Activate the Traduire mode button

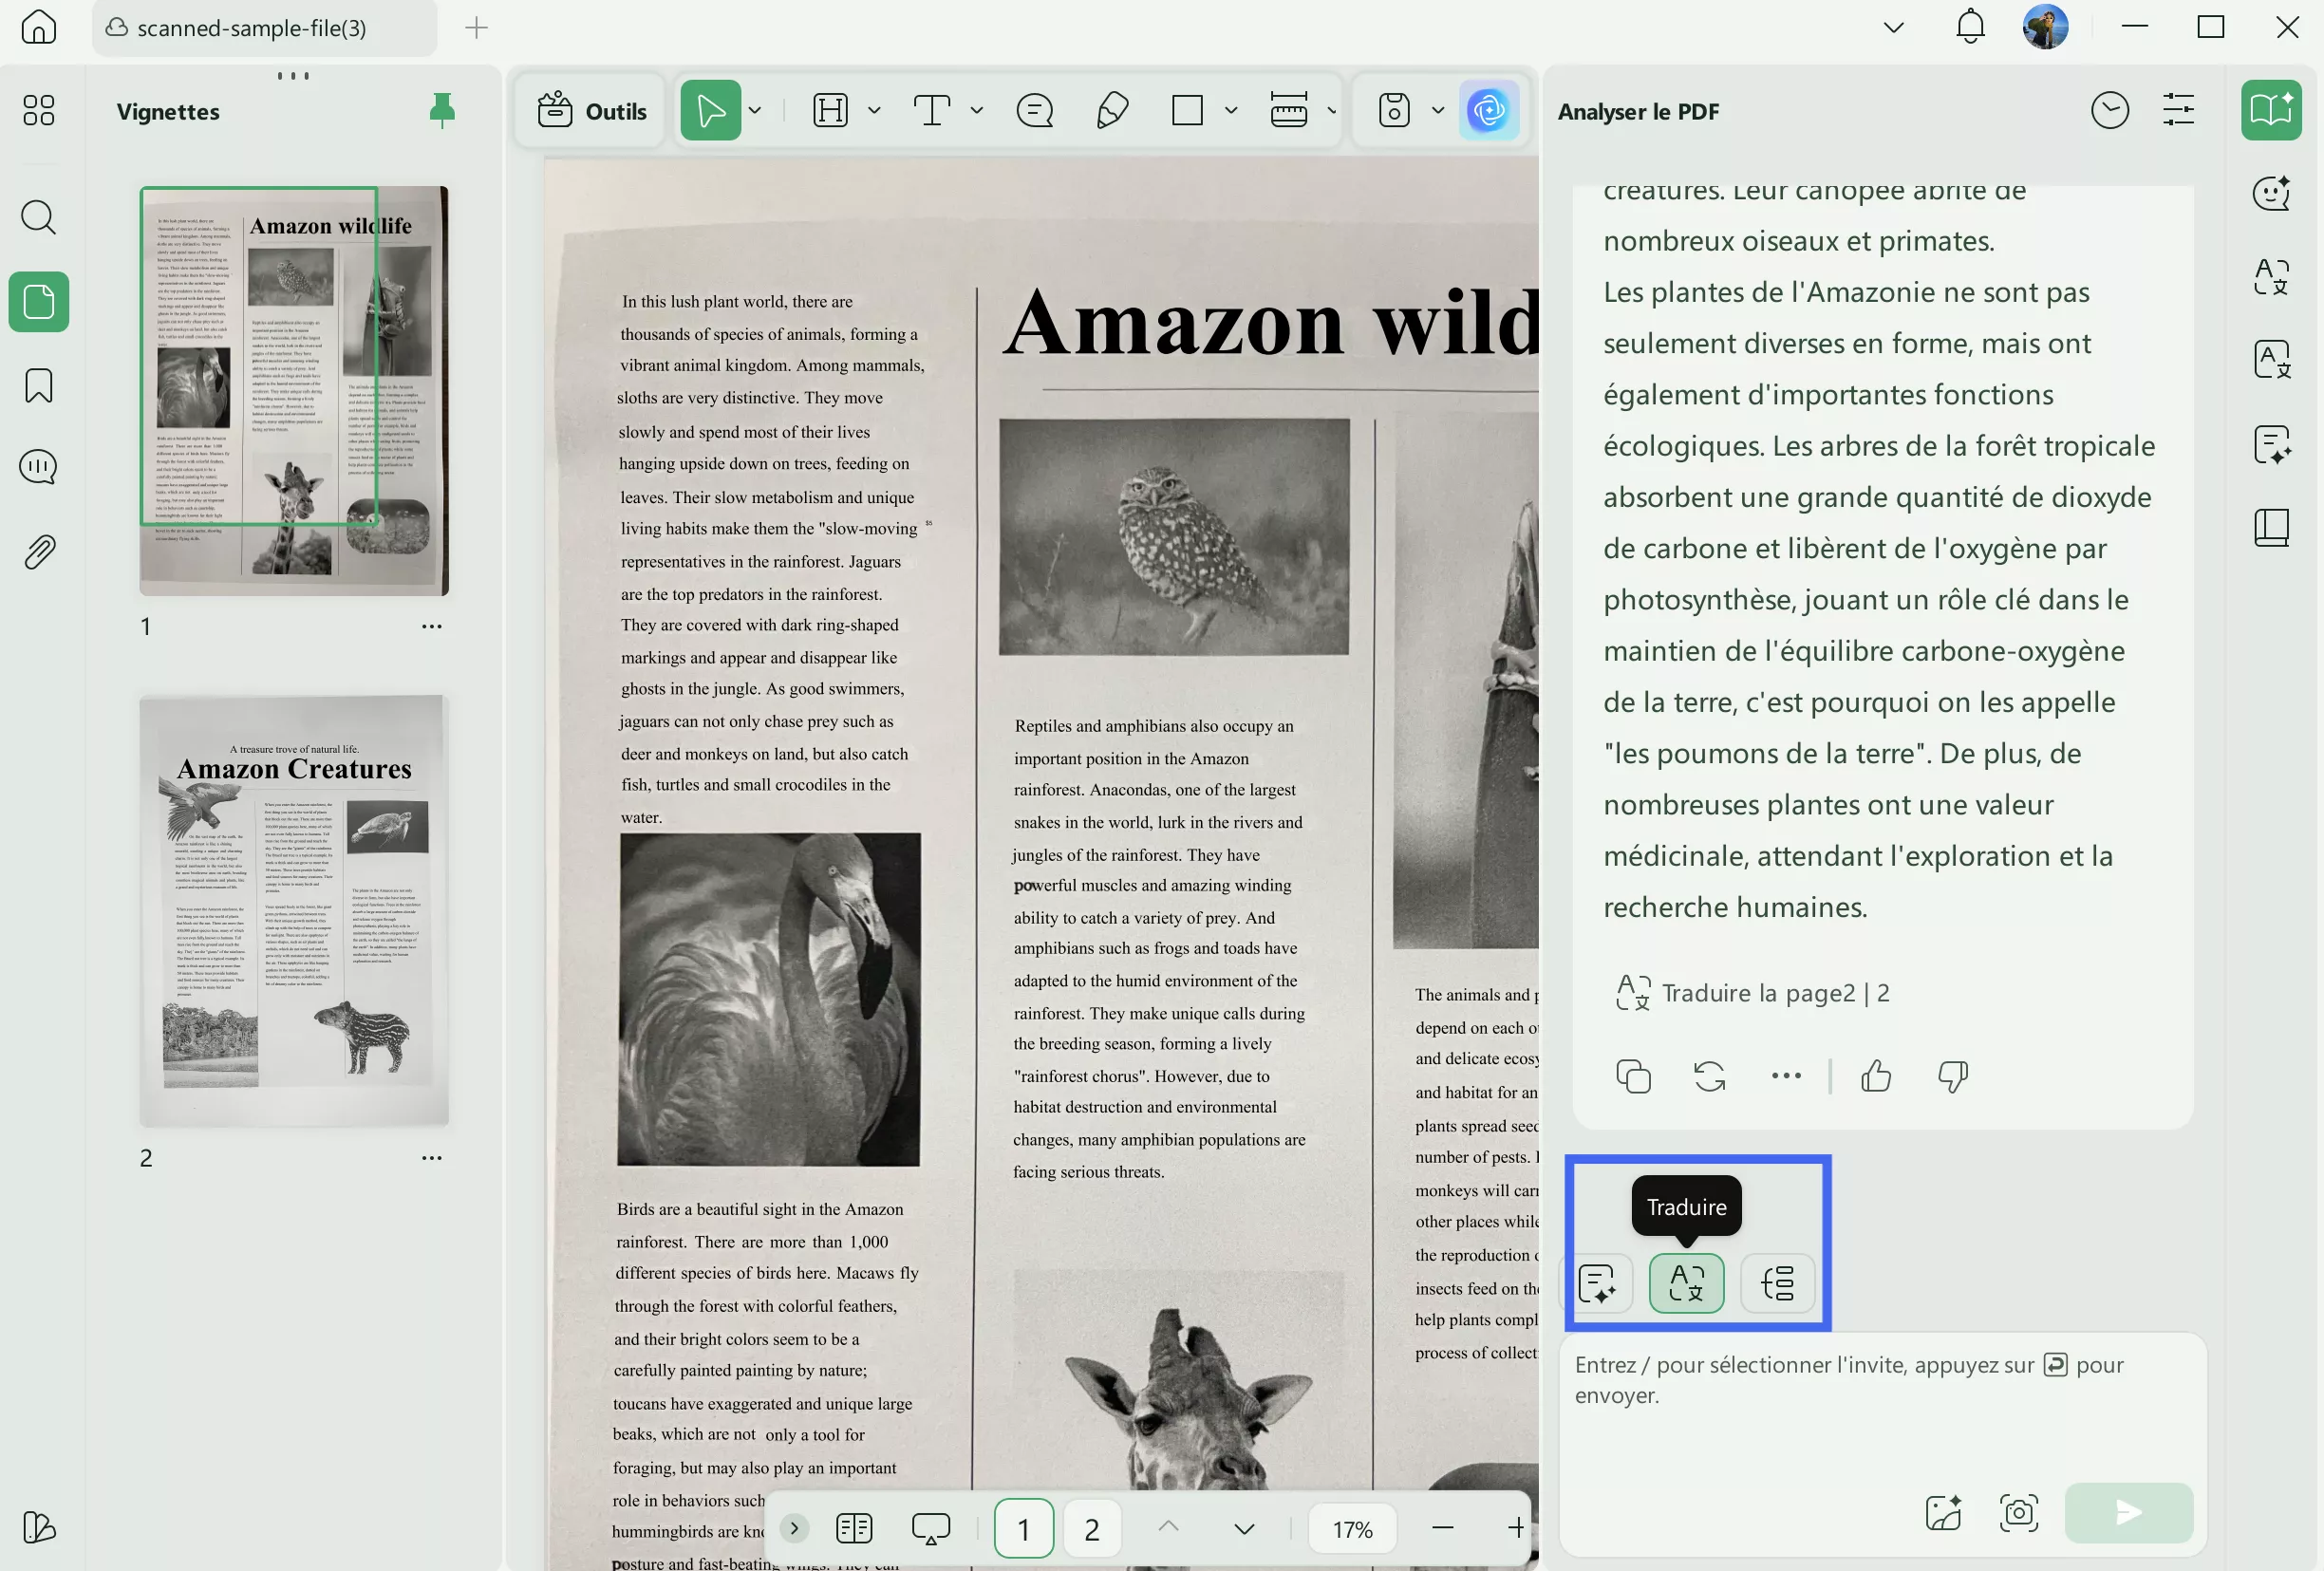pos(1686,1283)
